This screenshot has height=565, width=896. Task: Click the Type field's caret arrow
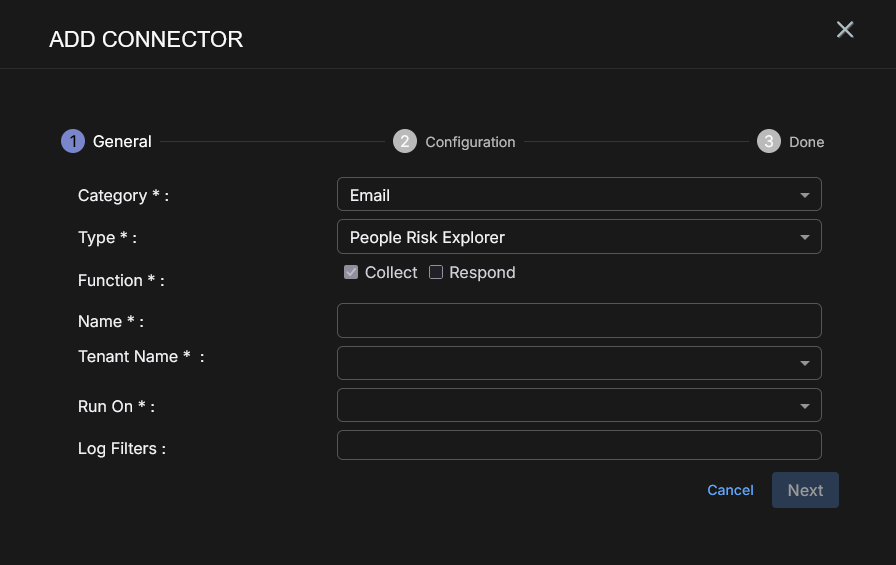click(805, 237)
